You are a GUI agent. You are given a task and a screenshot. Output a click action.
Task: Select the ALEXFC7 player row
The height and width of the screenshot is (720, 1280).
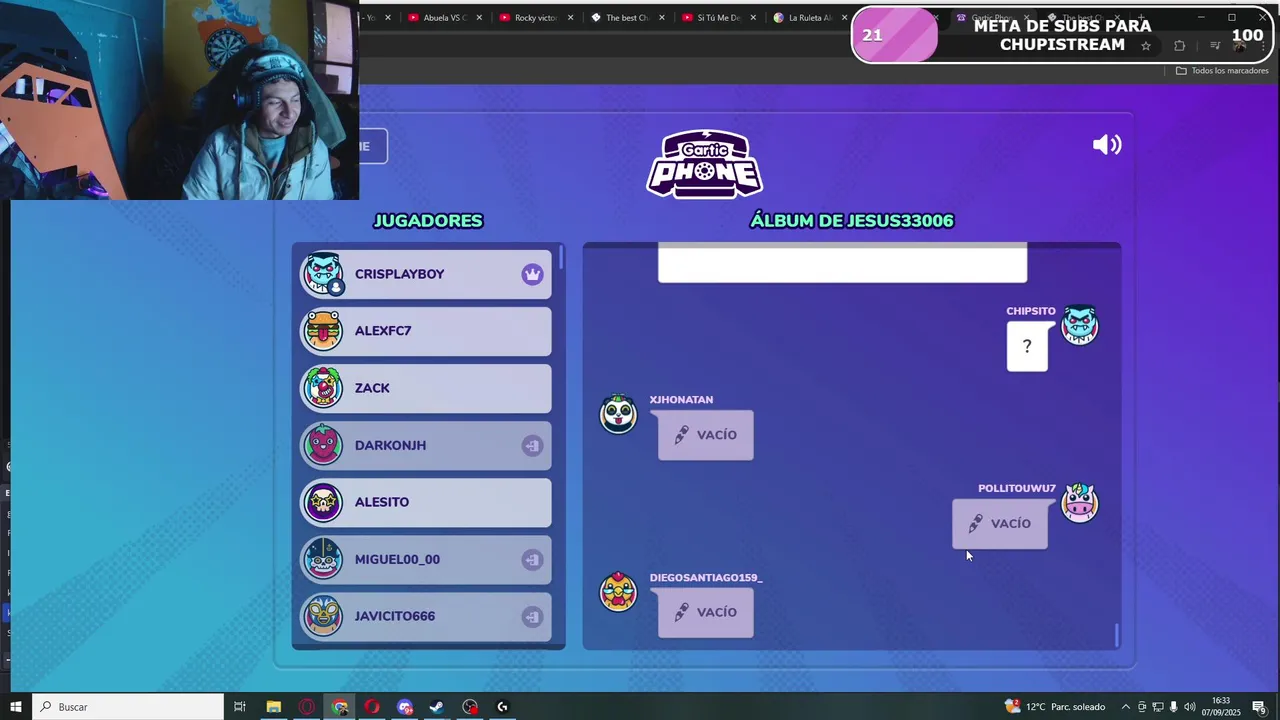click(426, 331)
